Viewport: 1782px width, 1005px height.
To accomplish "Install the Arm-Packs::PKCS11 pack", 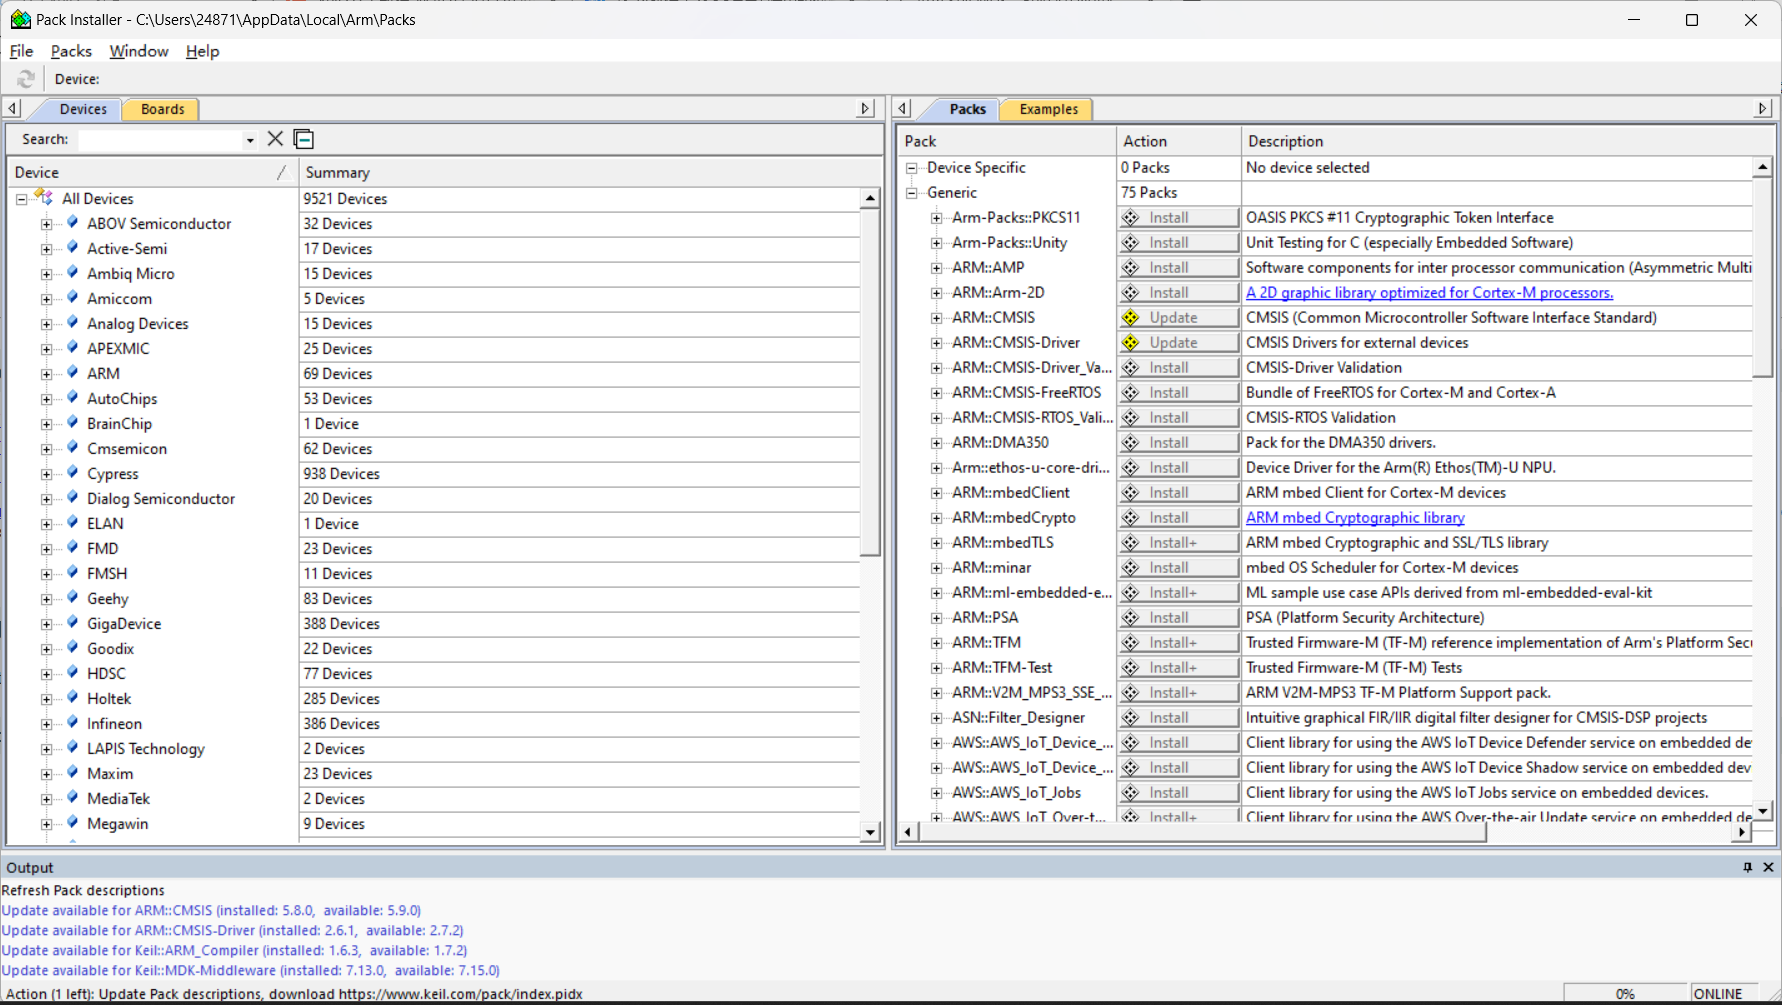I will [x=1178, y=217].
